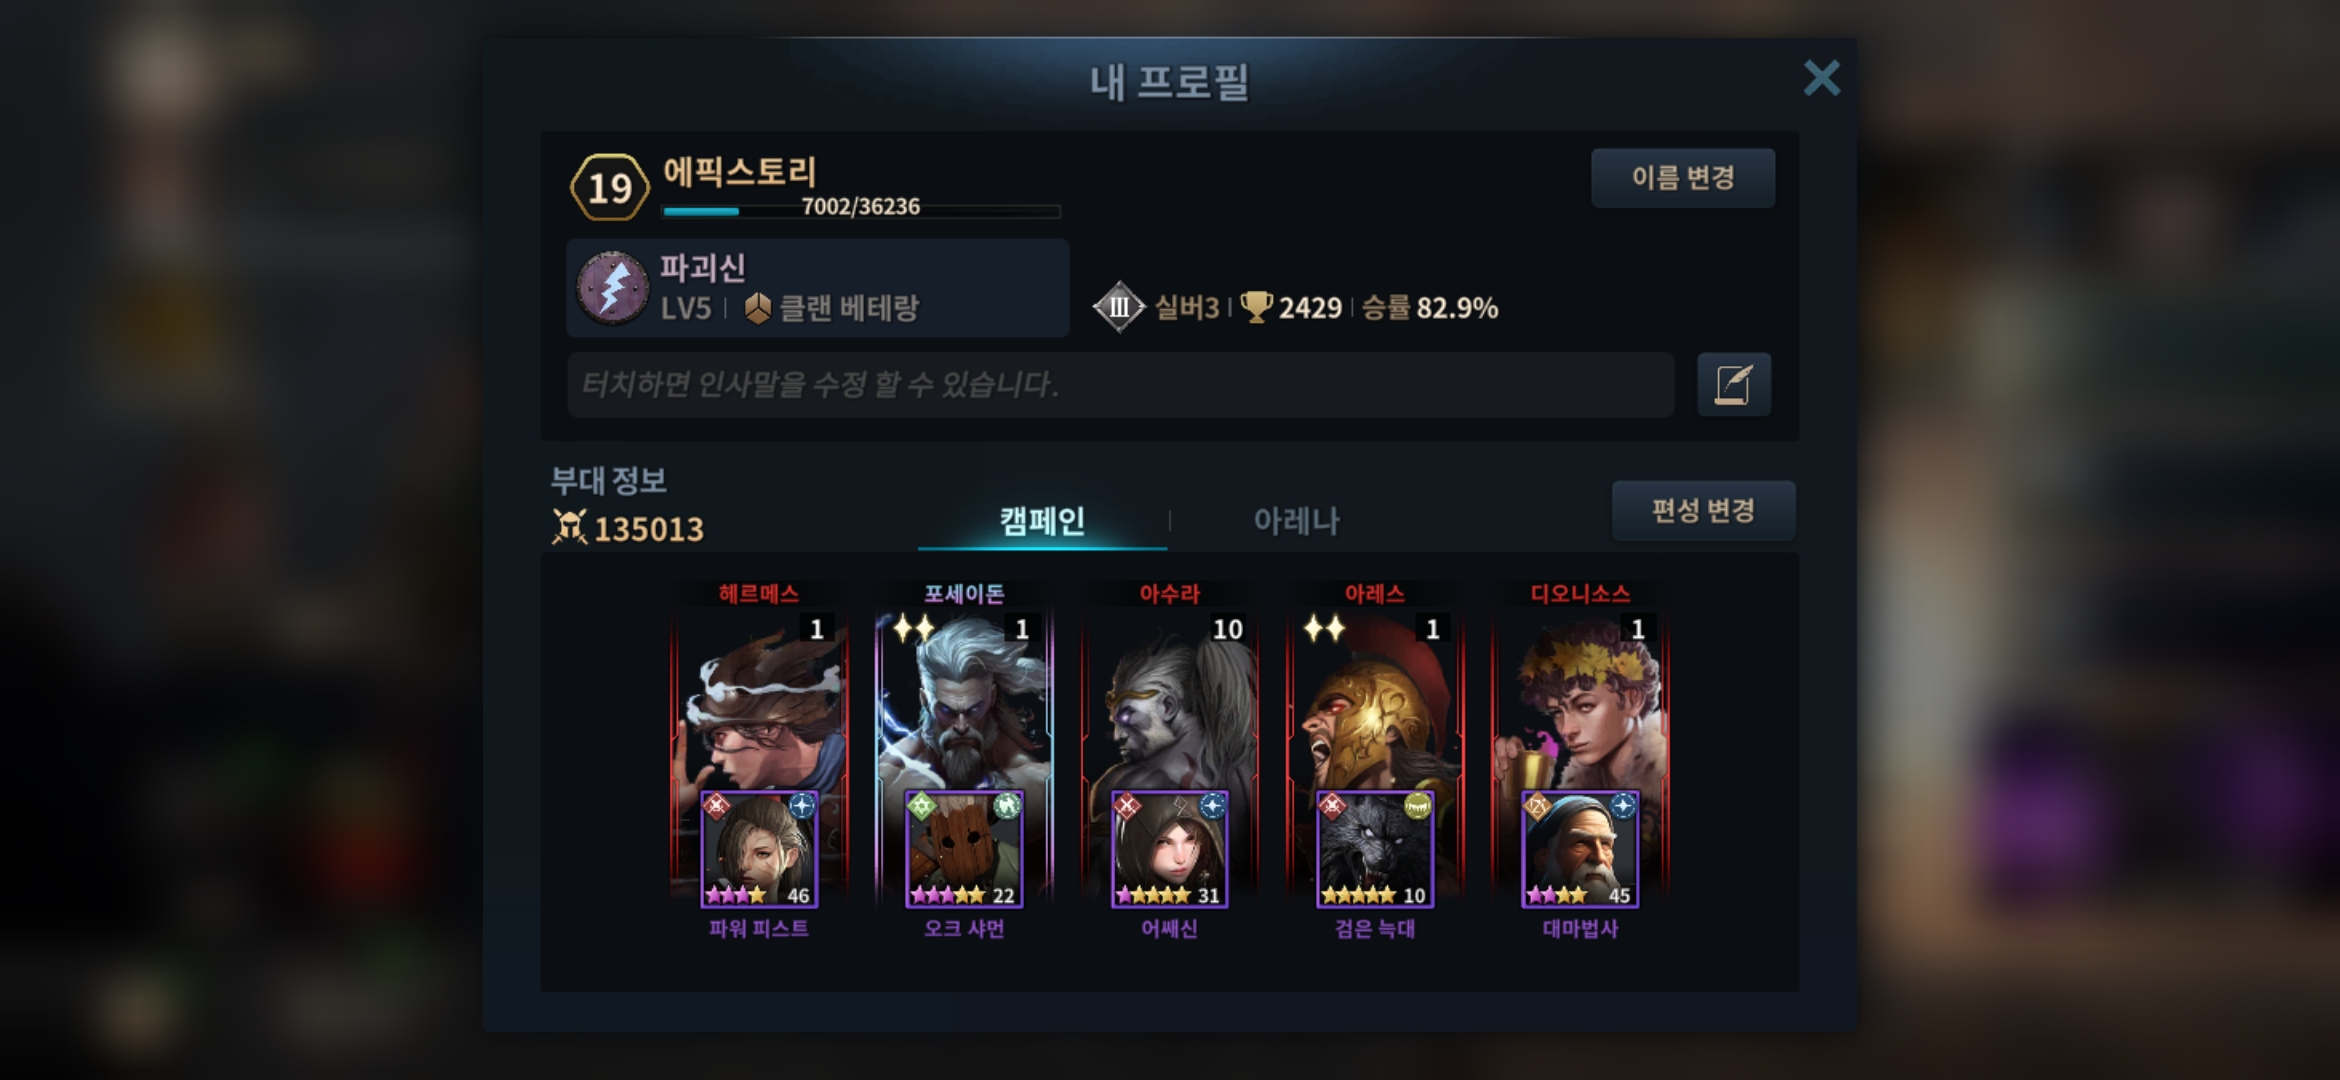
Task: Open the 대마법사 unit thumbnail
Action: click(x=1580, y=849)
